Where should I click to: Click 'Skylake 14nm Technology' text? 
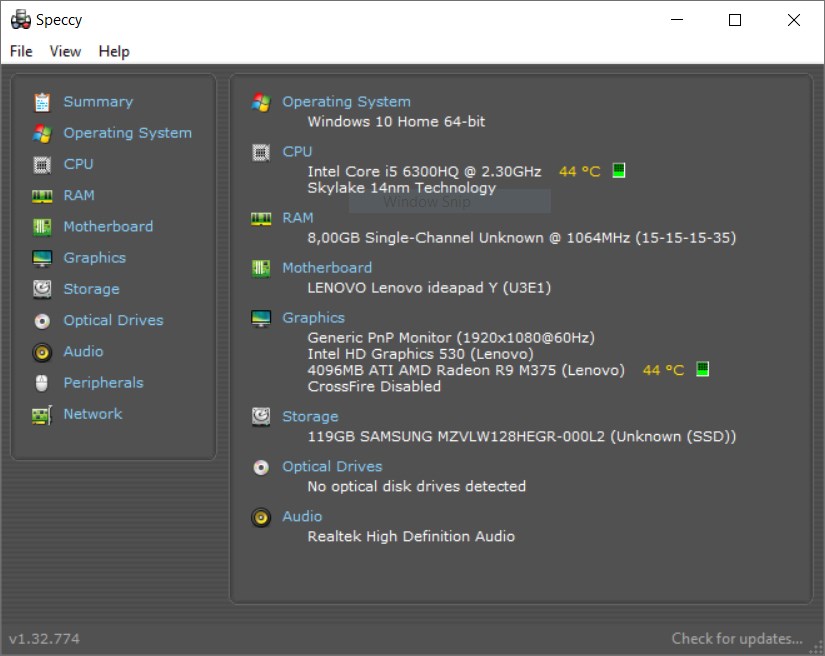(x=401, y=188)
